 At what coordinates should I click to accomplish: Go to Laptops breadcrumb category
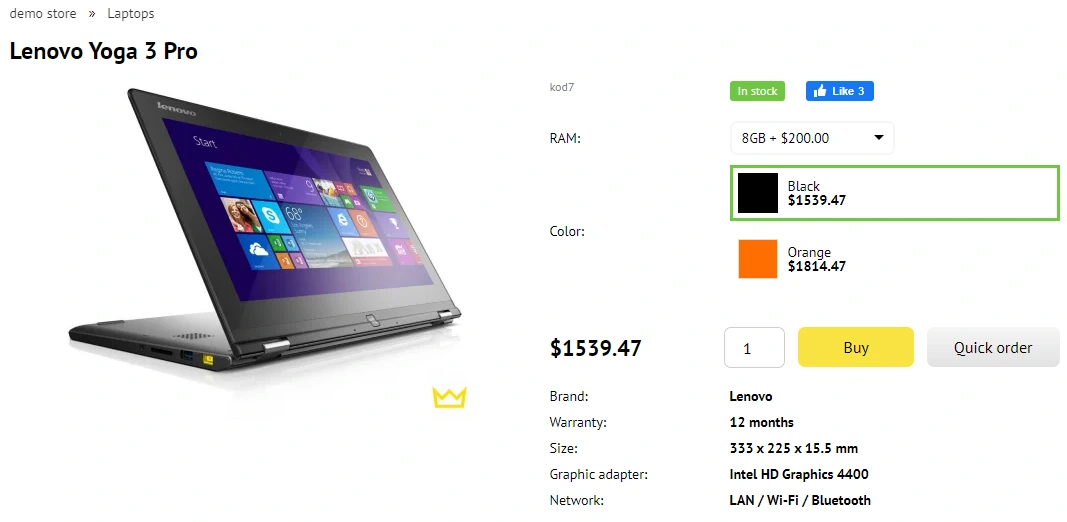click(131, 14)
